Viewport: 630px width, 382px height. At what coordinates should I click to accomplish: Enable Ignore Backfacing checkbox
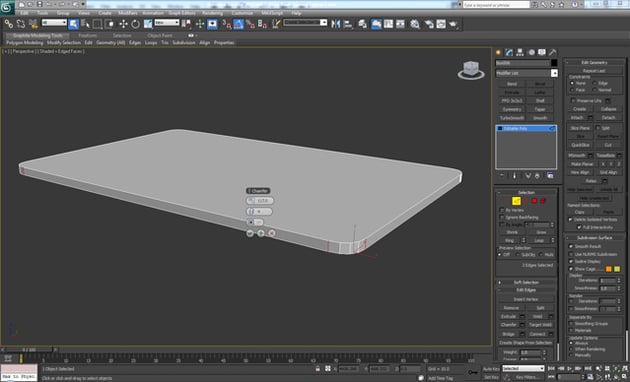tap(502, 217)
